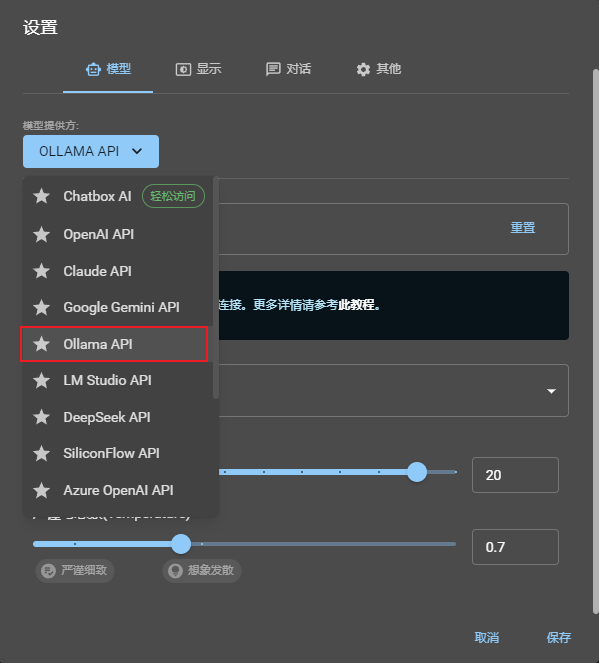Click the provider list scrollbar
The width and height of the screenshot is (599, 663).
pos(216,288)
